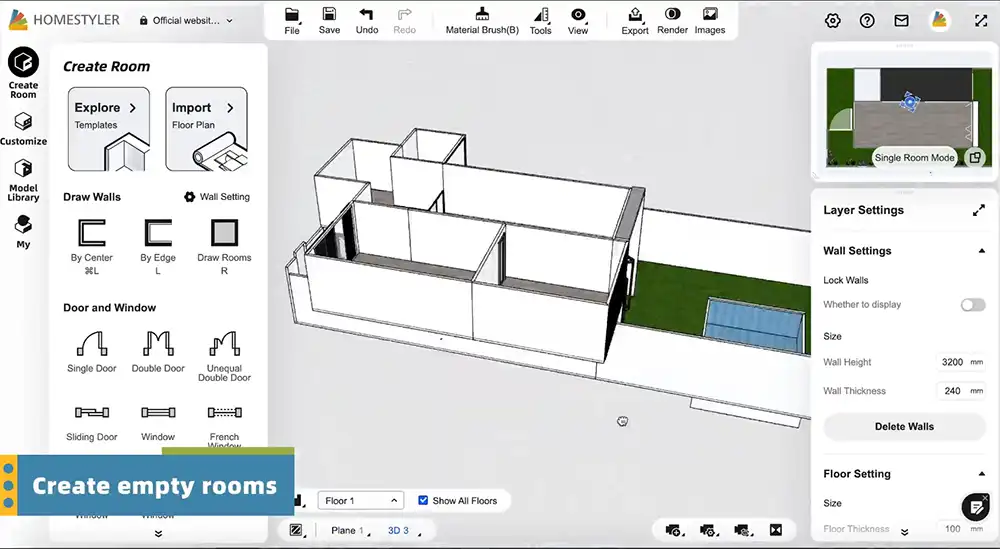Viewport: 1000px width, 549px height.
Task: Open the File menu icon
Action: click(x=292, y=21)
